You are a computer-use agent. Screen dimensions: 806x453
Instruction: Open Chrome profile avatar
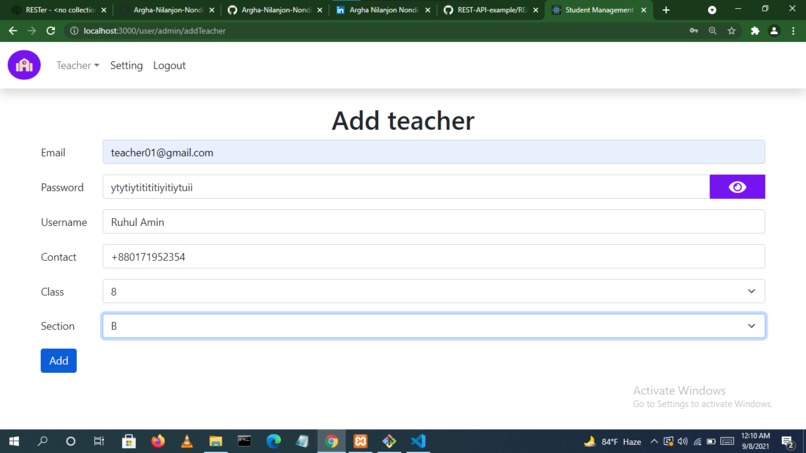click(x=774, y=31)
